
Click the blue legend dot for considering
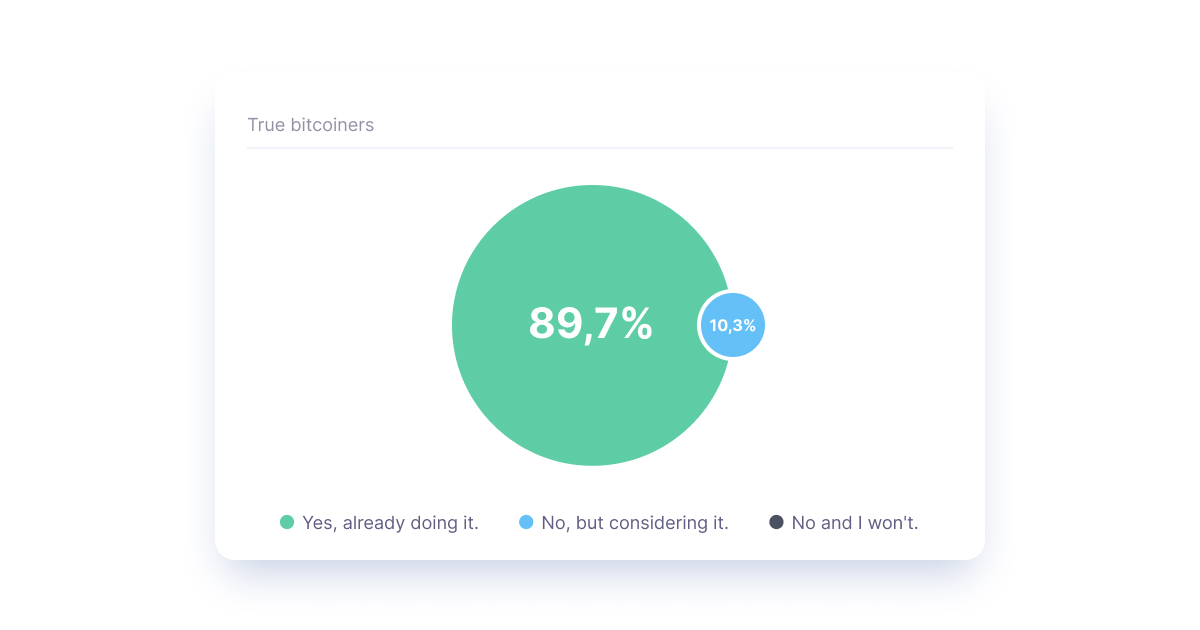pos(526,522)
